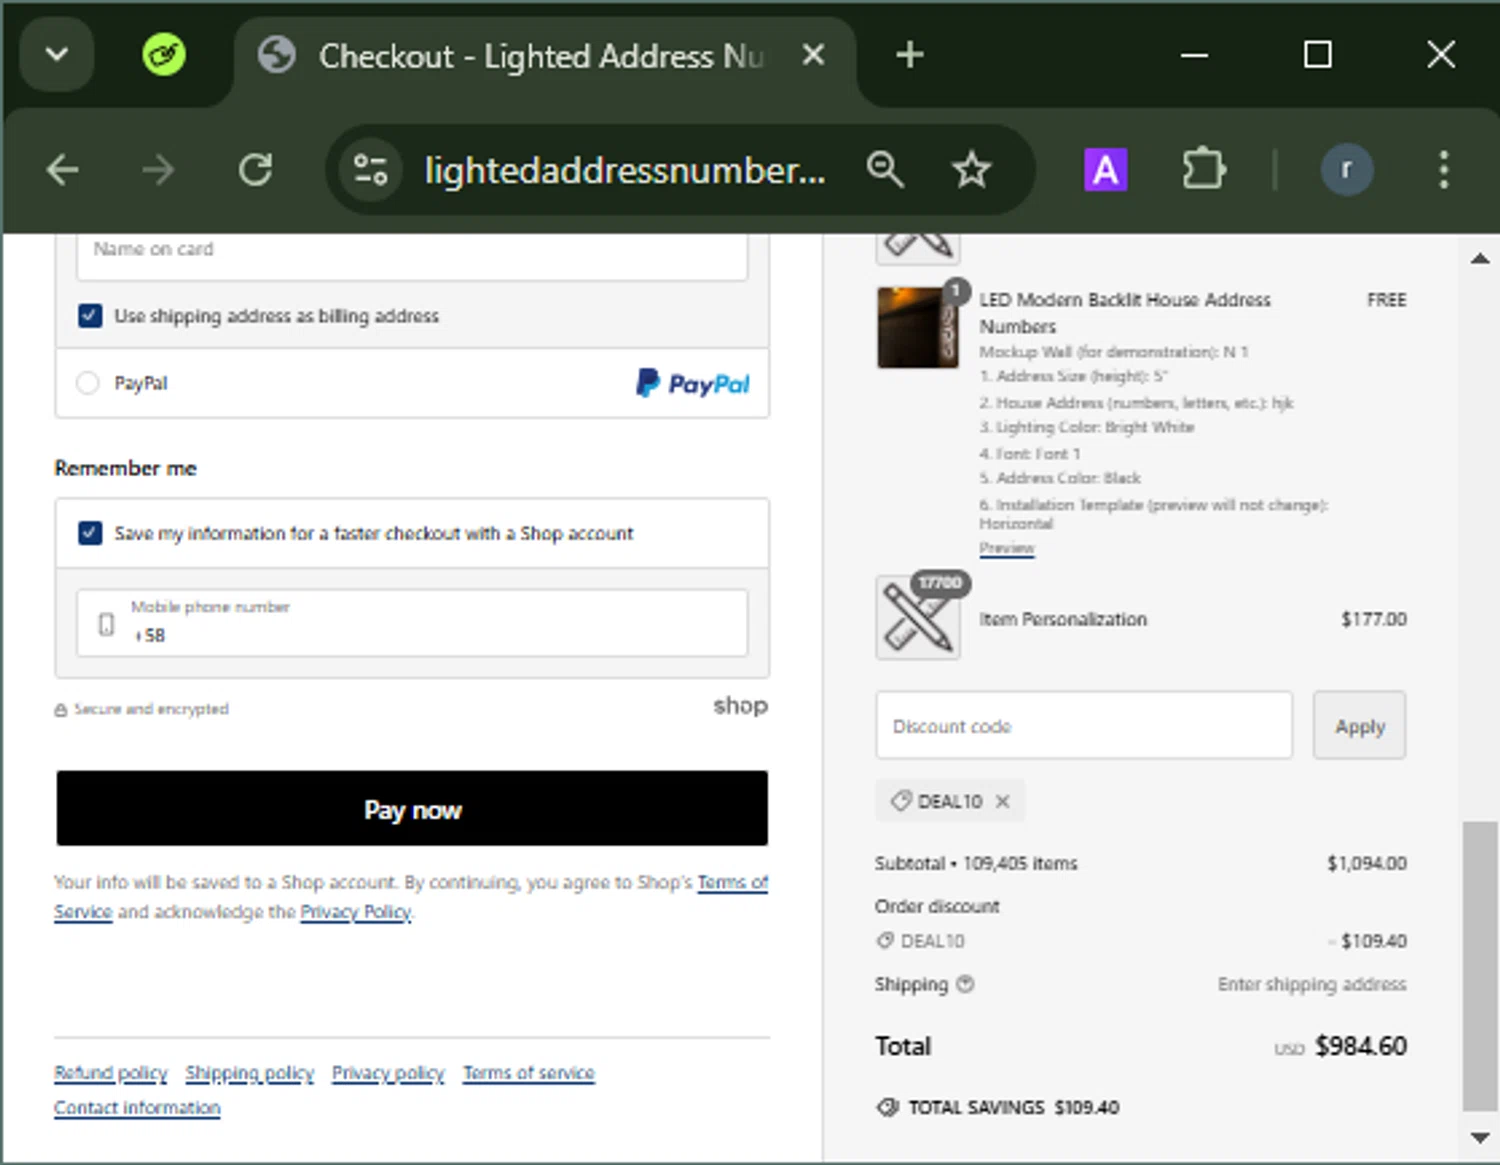1500x1165 pixels.
Task: Click the PayPal logo
Action: 692,383
